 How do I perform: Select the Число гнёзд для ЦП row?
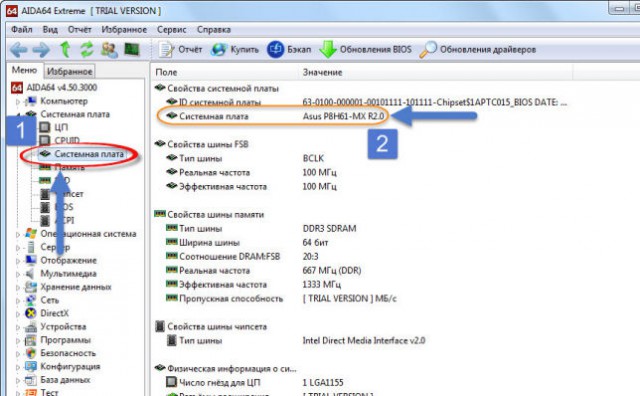[x=254, y=383]
